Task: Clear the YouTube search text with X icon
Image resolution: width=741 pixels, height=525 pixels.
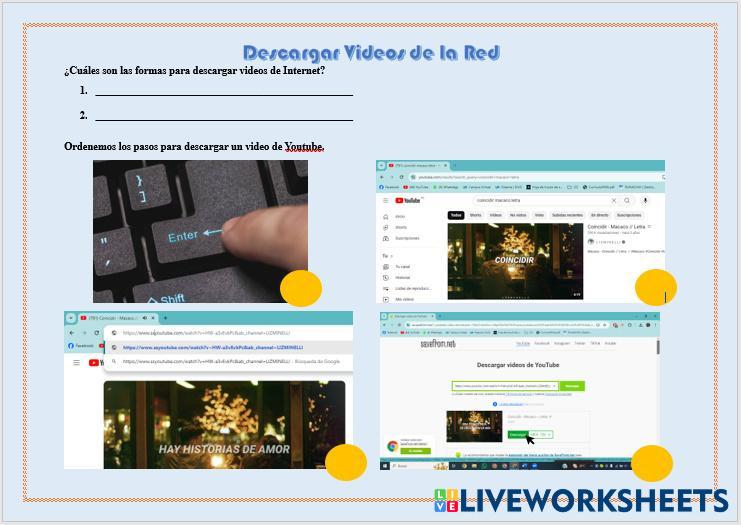Action: click(x=613, y=201)
